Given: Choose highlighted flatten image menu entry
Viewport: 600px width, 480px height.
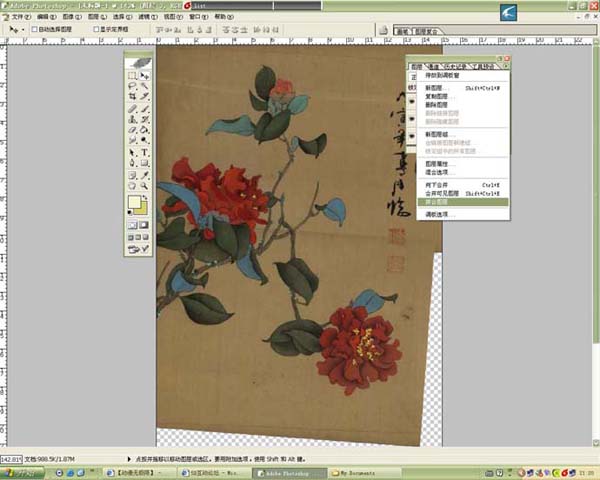Looking at the screenshot, I should (x=463, y=202).
